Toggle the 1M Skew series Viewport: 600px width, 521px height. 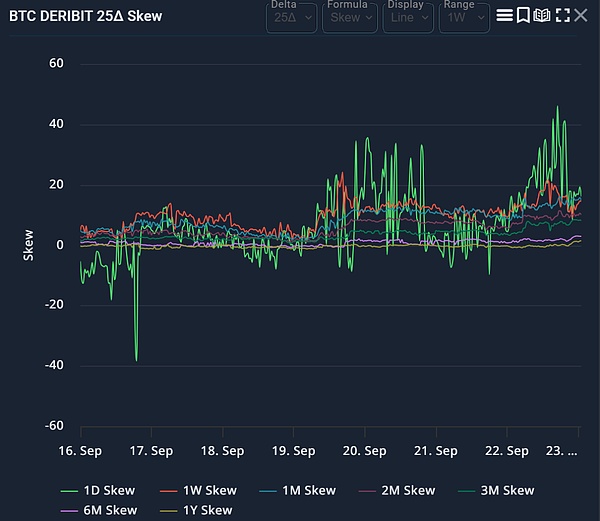(x=308, y=490)
